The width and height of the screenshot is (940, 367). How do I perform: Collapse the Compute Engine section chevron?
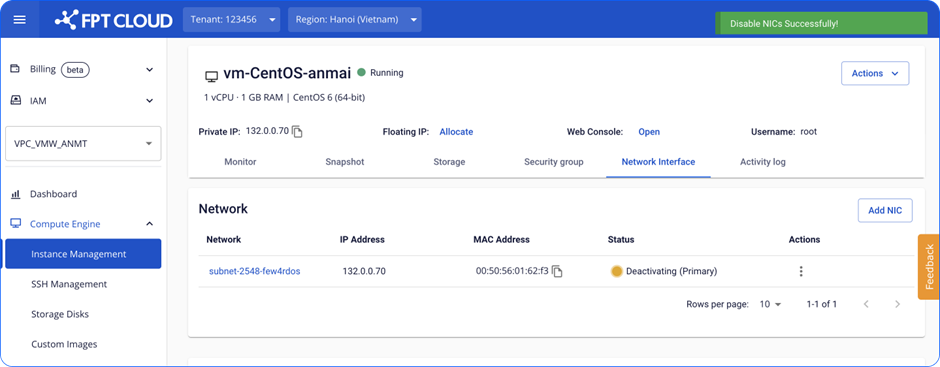[x=150, y=224]
